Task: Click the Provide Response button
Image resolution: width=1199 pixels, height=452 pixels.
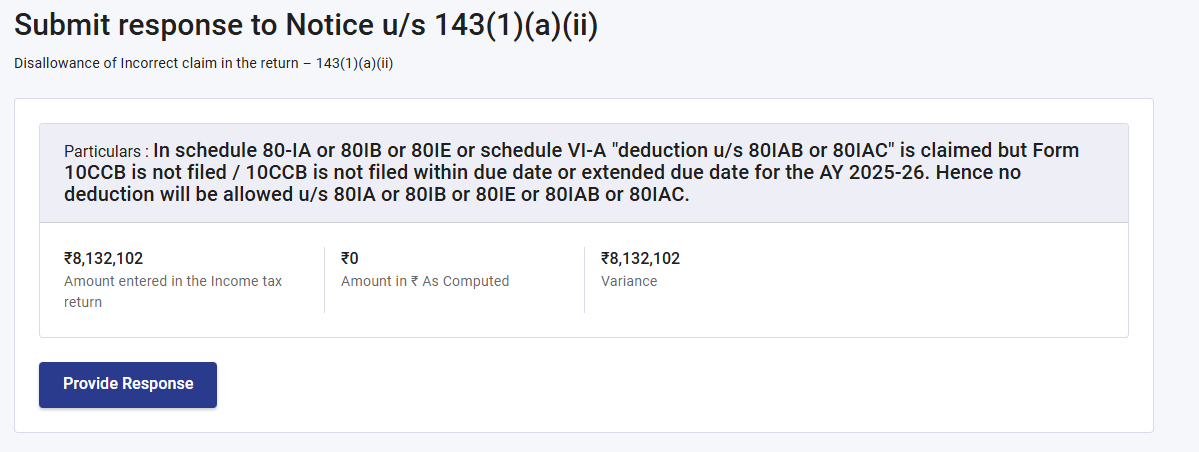Action: click(128, 384)
